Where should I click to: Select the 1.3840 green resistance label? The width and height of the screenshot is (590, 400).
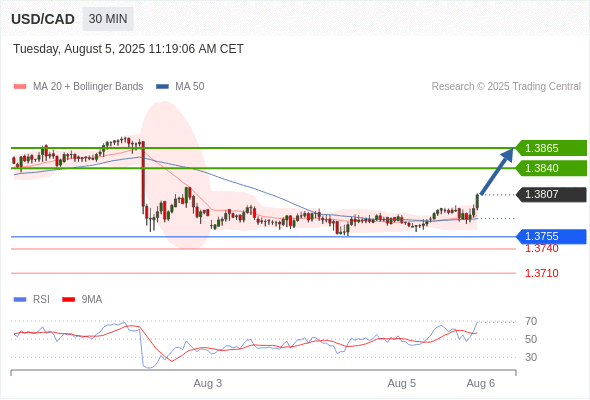551,168
